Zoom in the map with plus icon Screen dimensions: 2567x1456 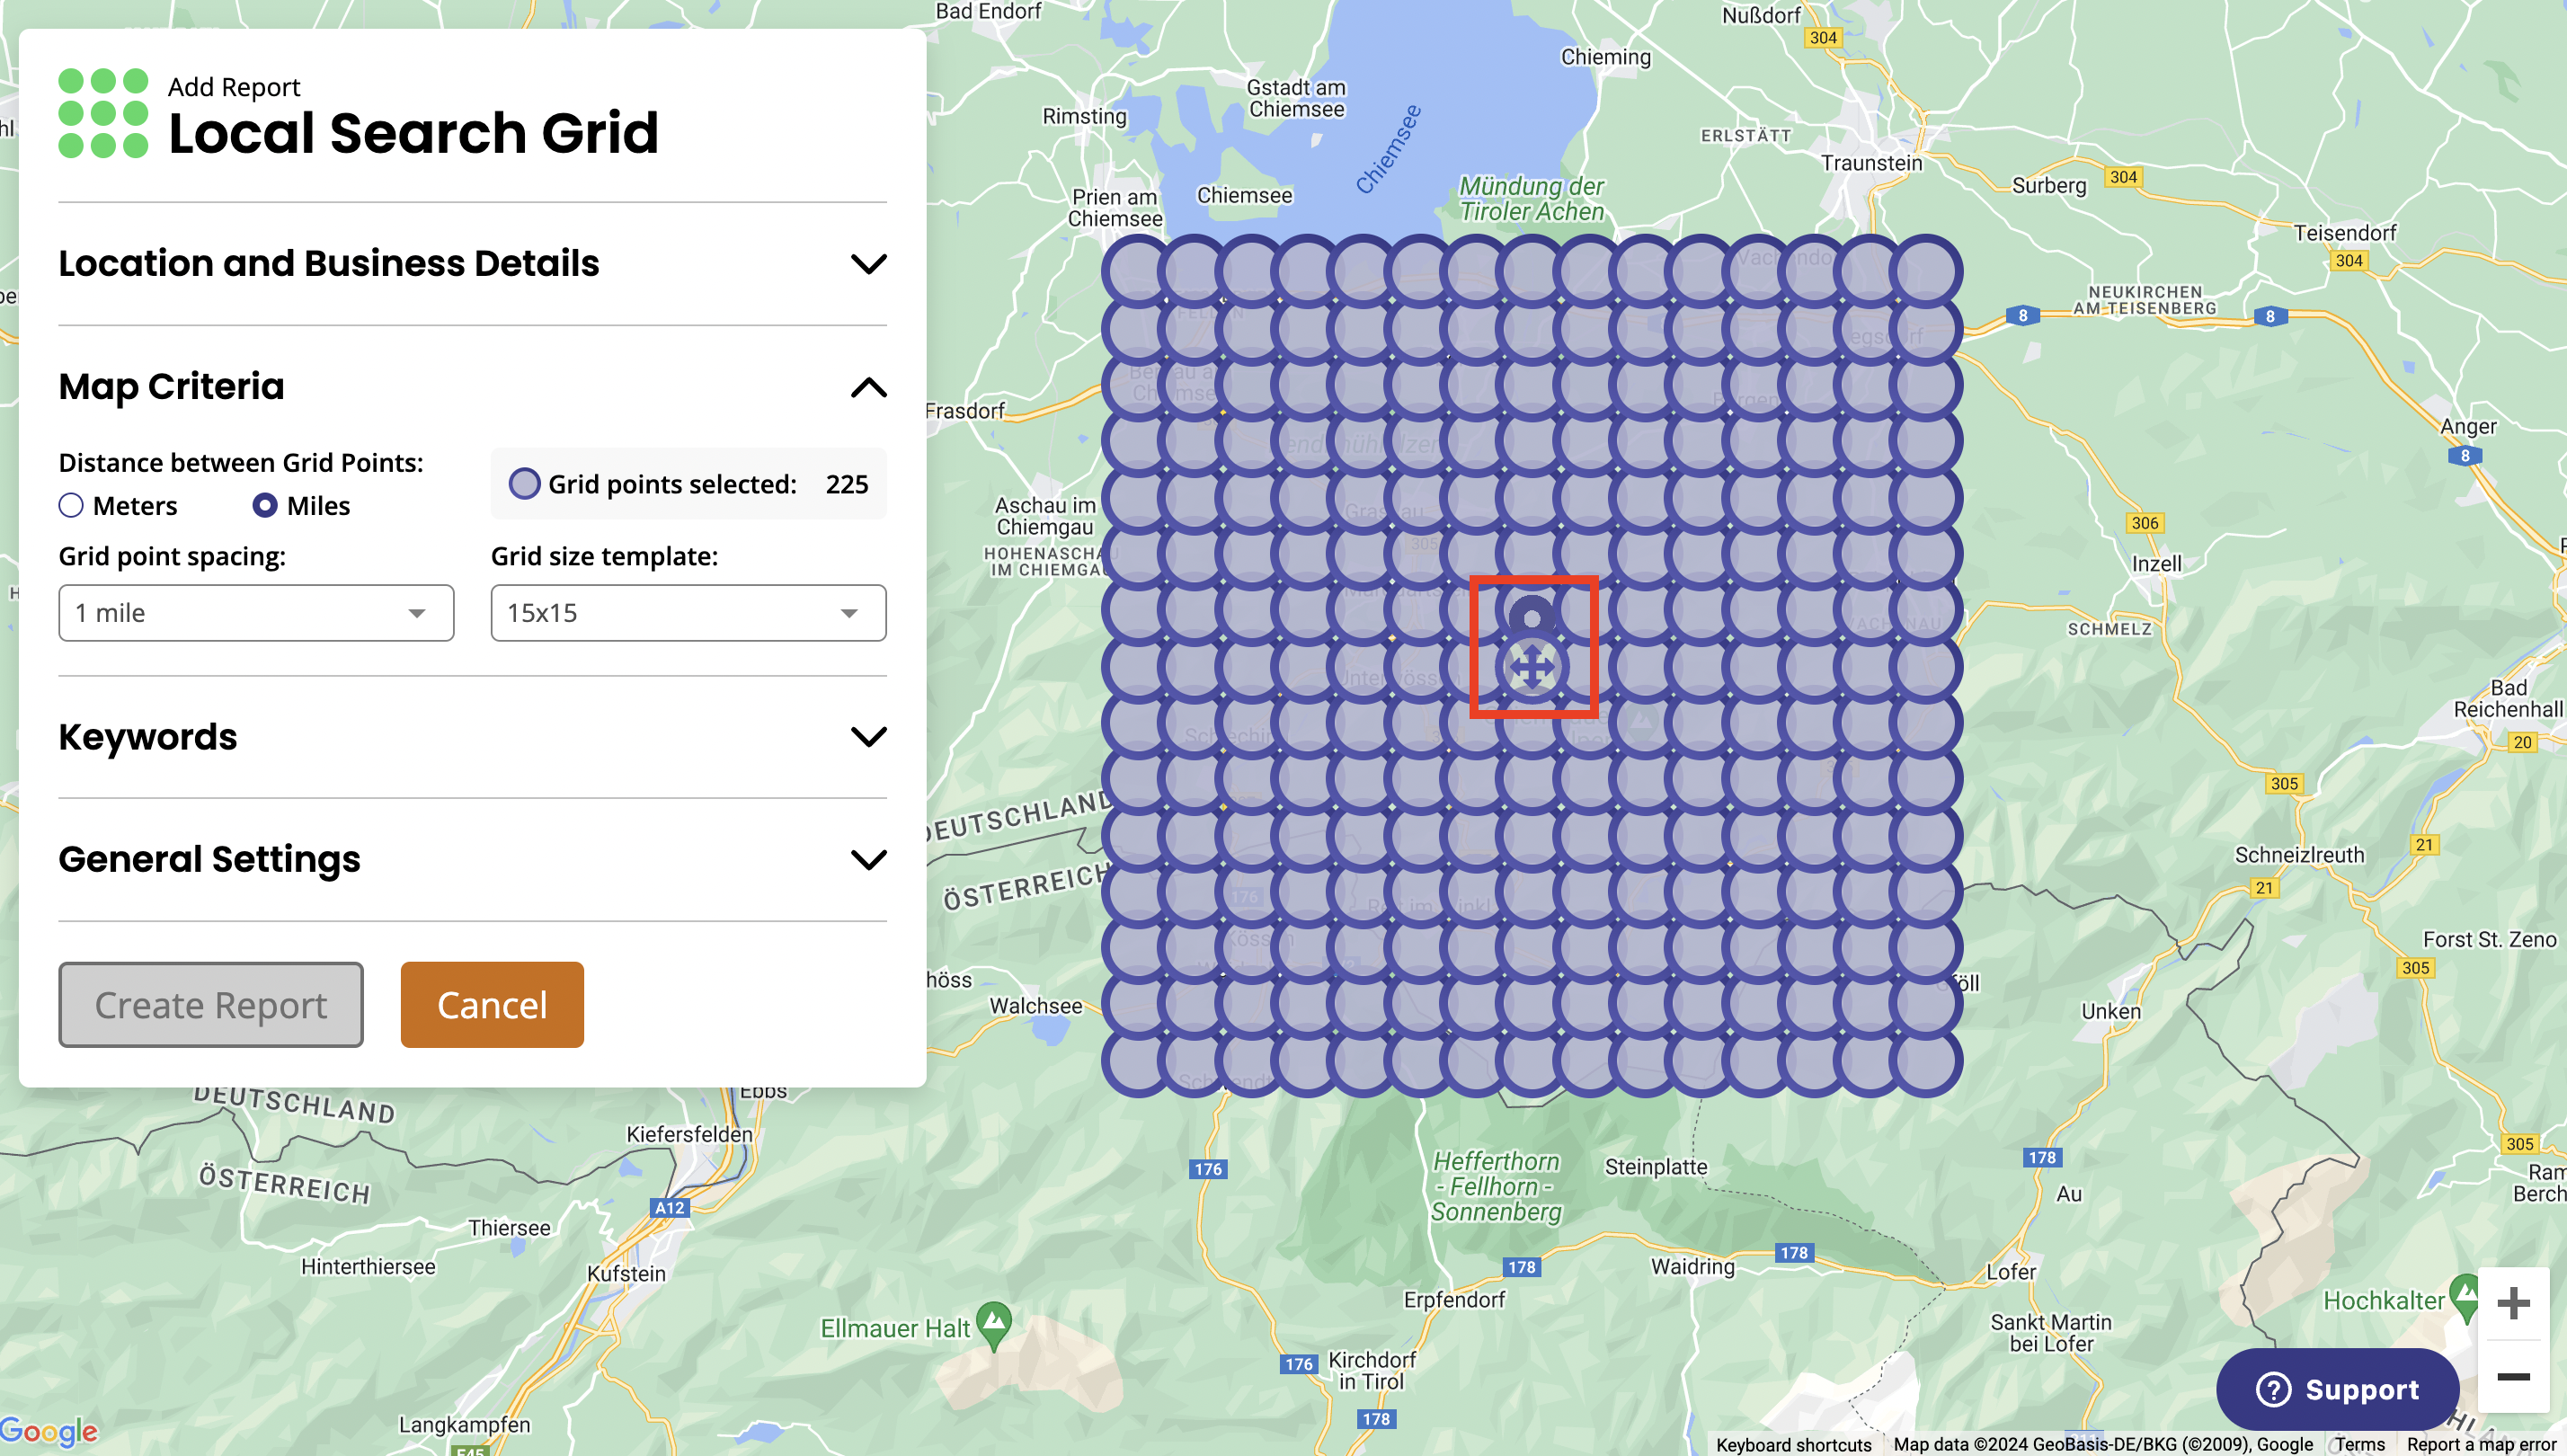pos(2512,1303)
